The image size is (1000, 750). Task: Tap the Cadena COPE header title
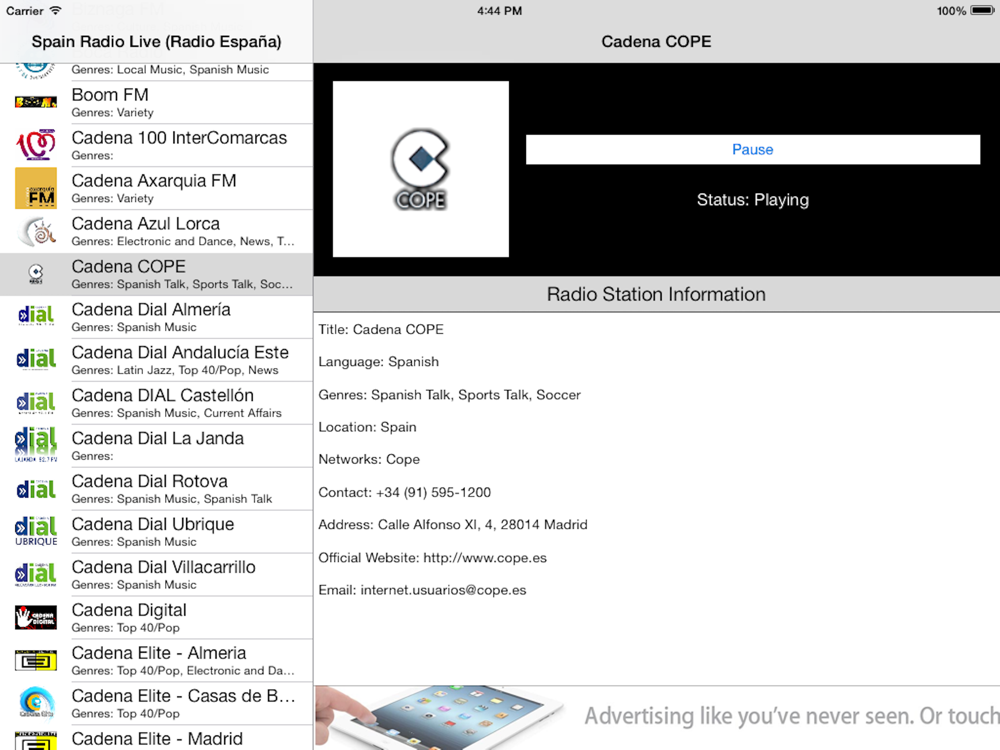(x=656, y=41)
